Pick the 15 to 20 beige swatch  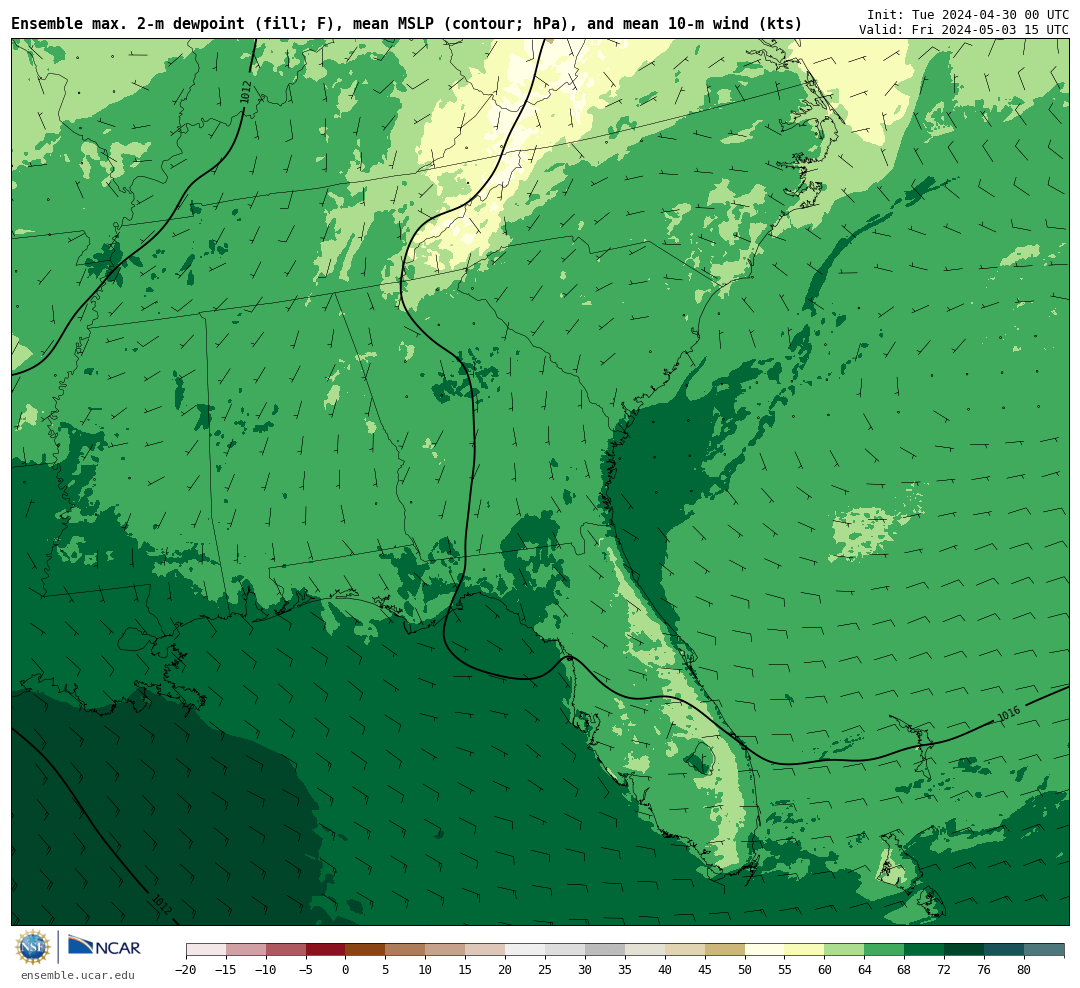tap(486, 950)
